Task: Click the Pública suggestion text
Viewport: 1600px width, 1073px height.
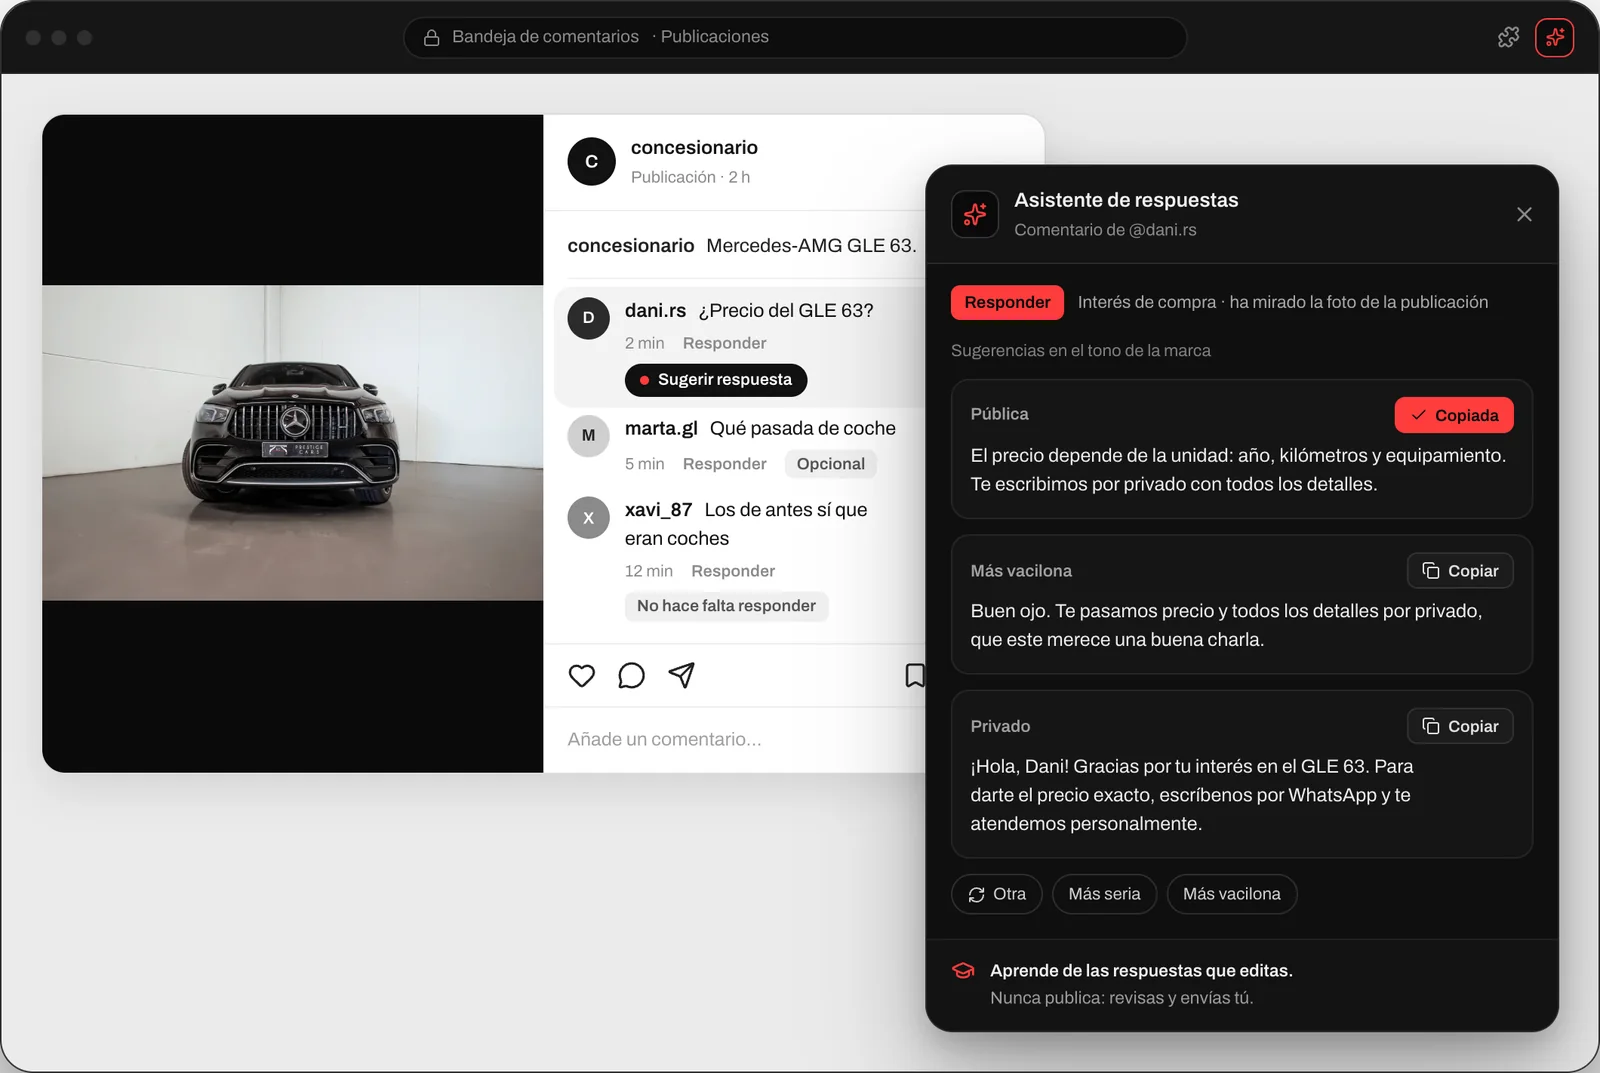Action: 1238,470
